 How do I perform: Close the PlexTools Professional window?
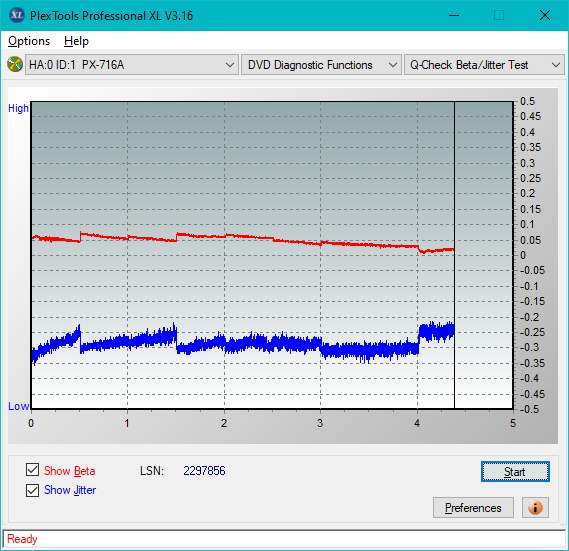tap(545, 15)
